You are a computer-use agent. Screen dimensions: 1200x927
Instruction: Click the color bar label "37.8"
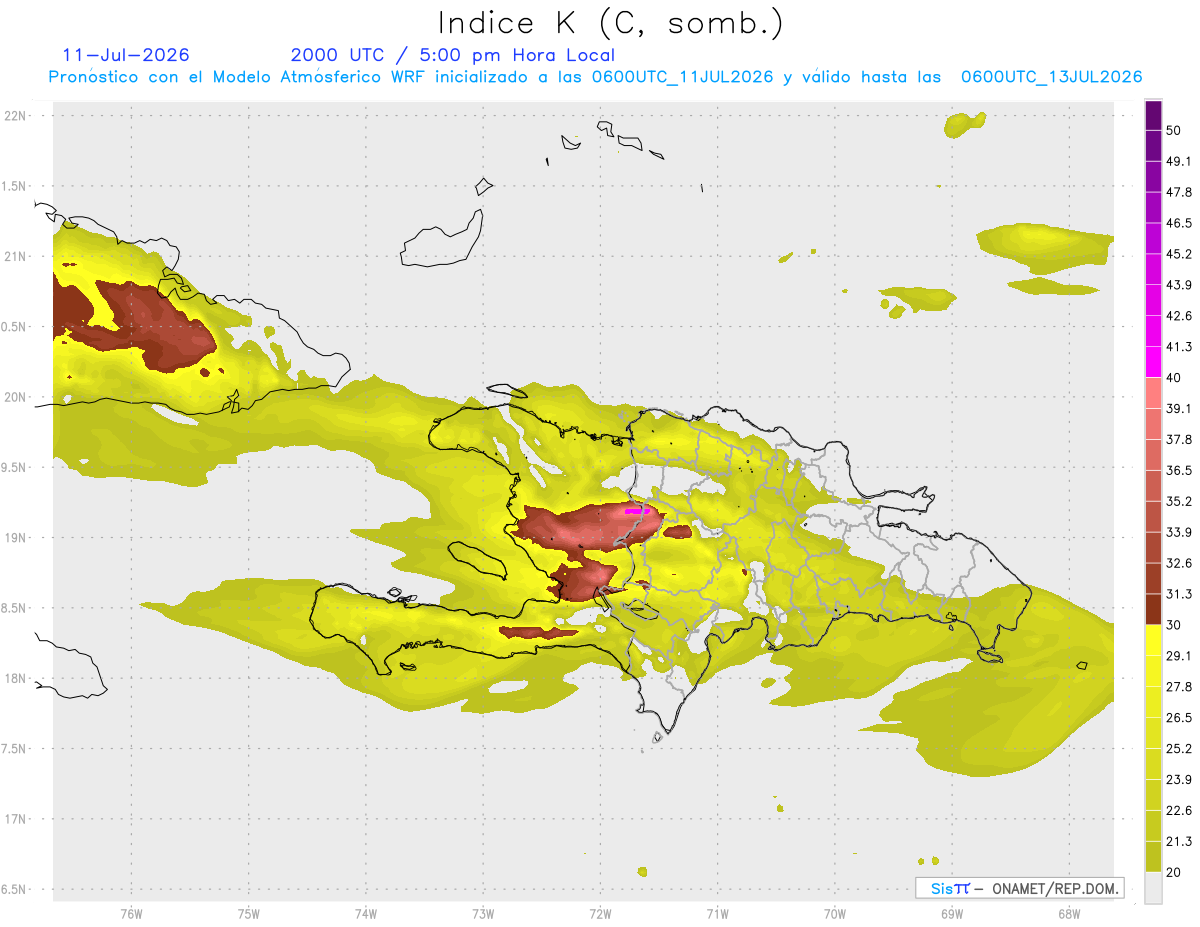[1179, 439]
